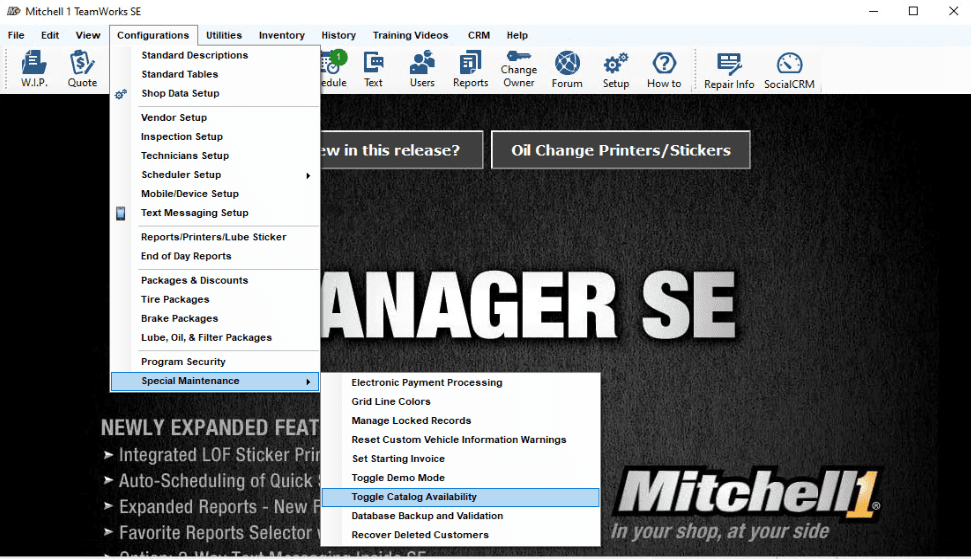Choose Standard Tables menu entry
This screenshot has width=971, height=559.
click(180, 74)
